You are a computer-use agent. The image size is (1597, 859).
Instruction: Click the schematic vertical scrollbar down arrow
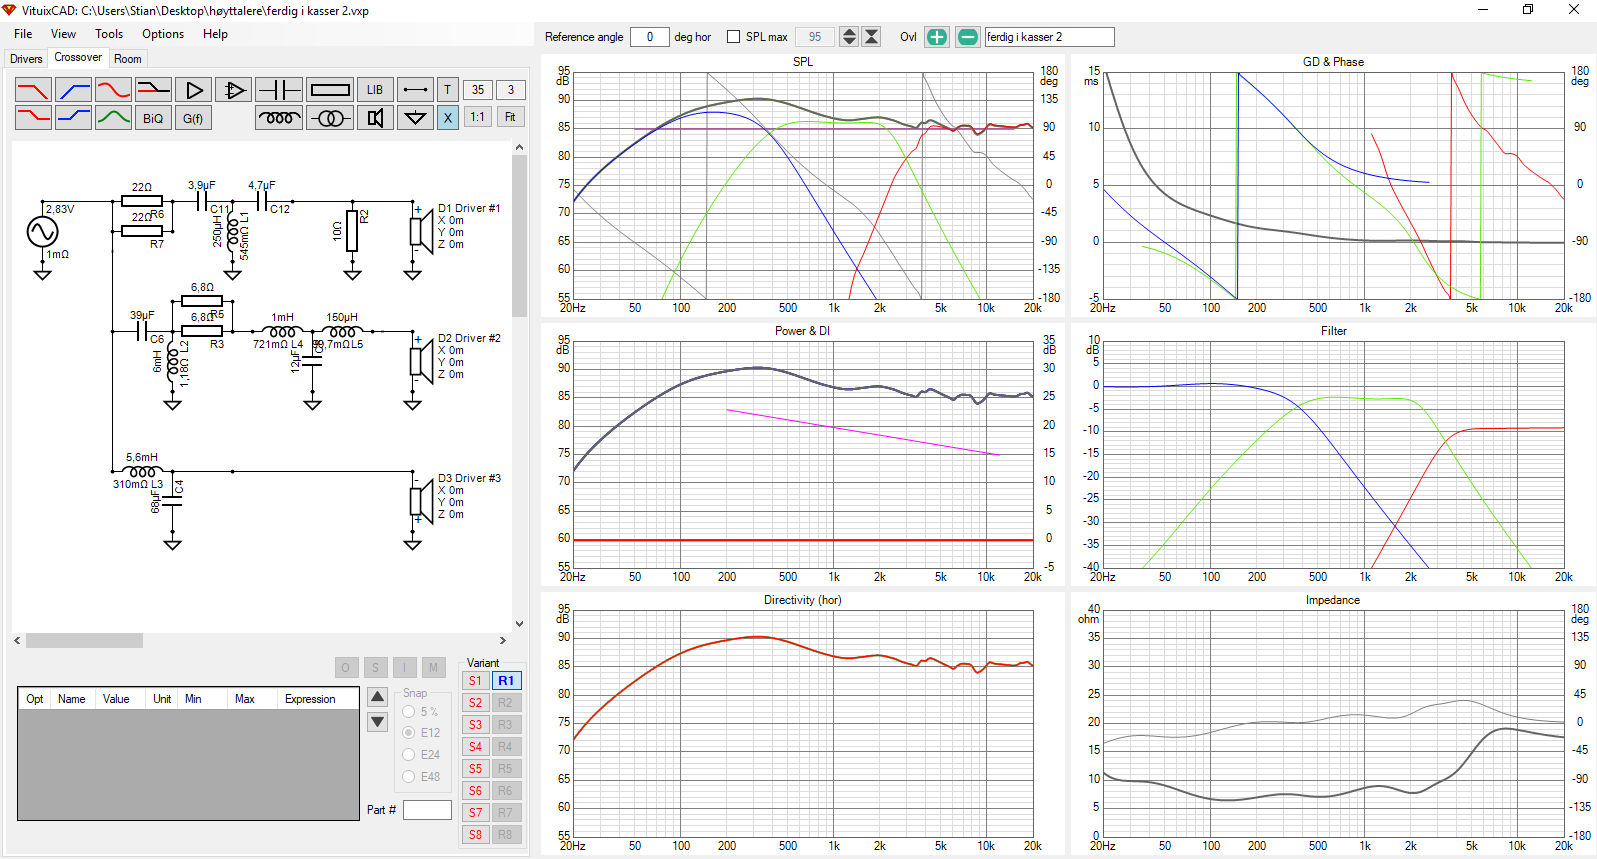519,623
